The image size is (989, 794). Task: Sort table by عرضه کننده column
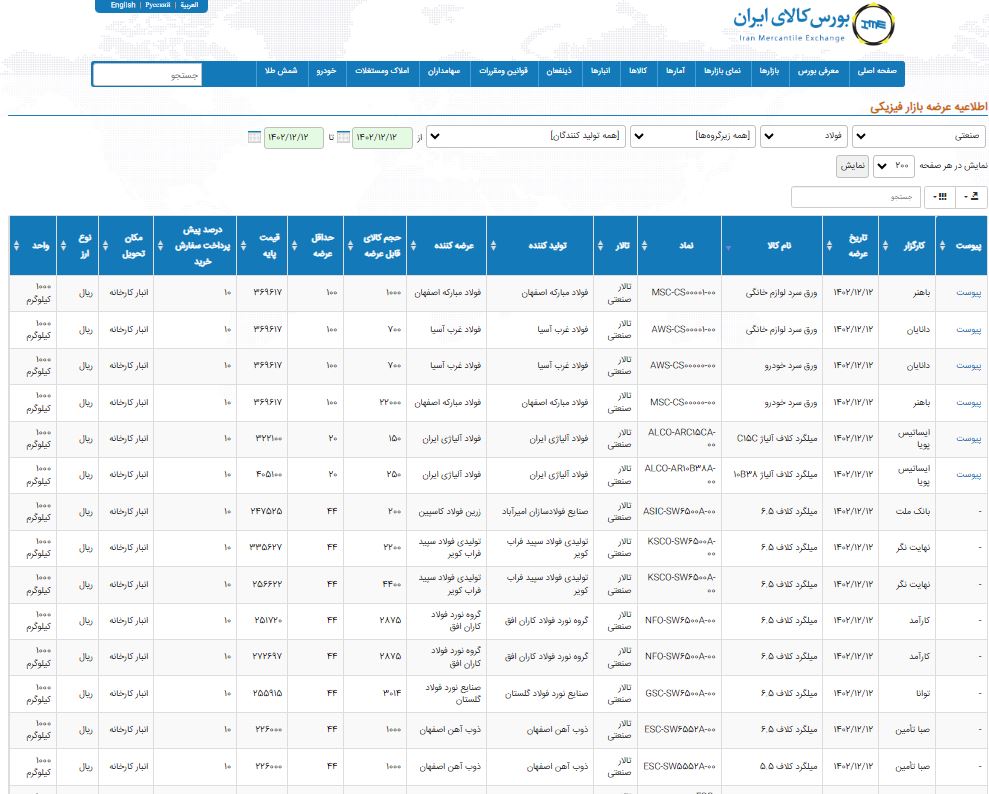coord(413,245)
